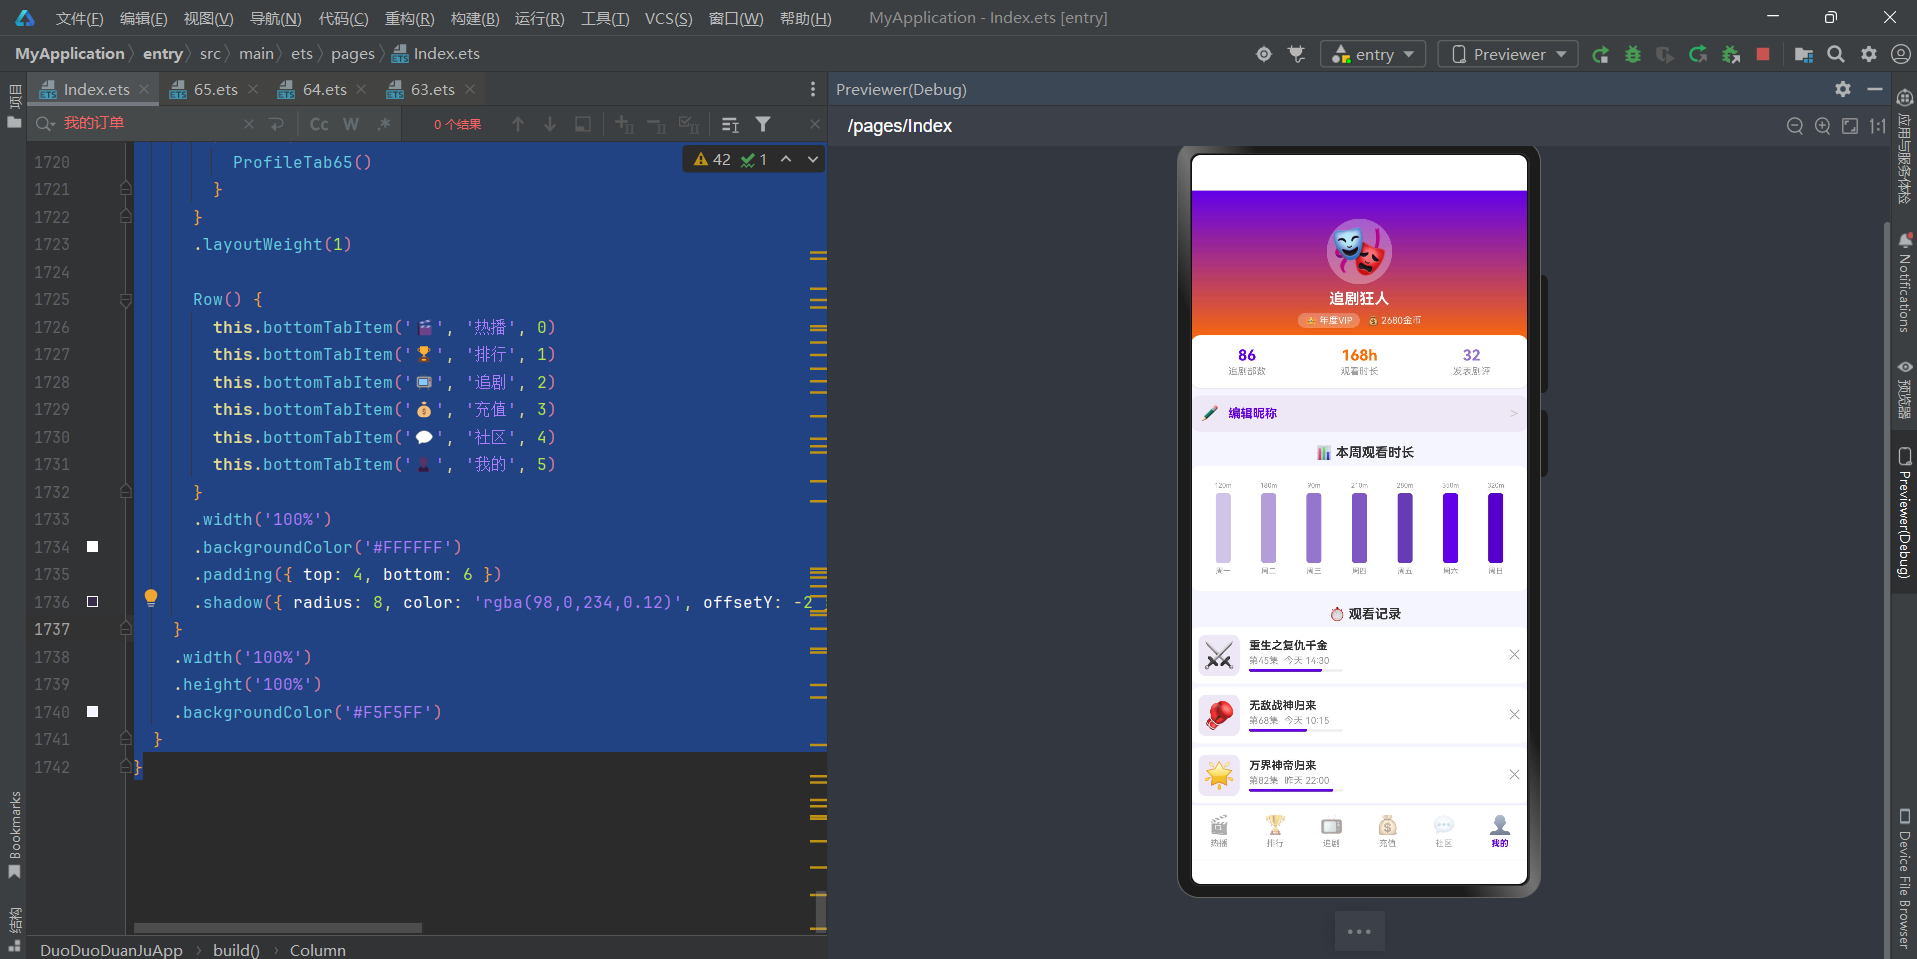Viewport: 1917px width, 959px height.
Task: Open the 文件(F) menu
Action: click(80, 18)
